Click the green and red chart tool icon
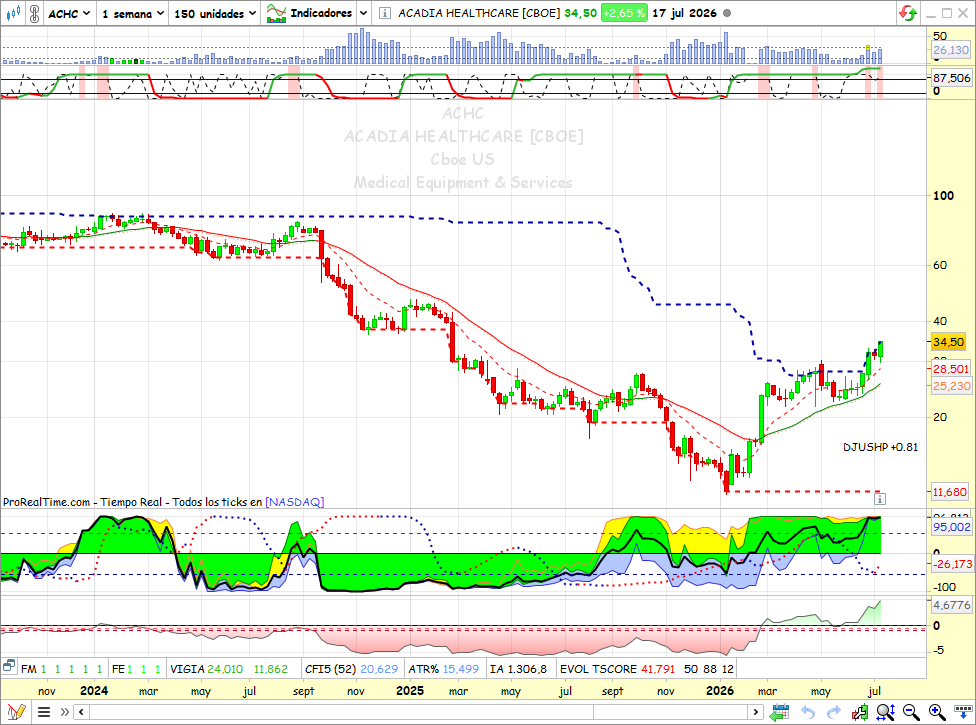 (x=860, y=711)
